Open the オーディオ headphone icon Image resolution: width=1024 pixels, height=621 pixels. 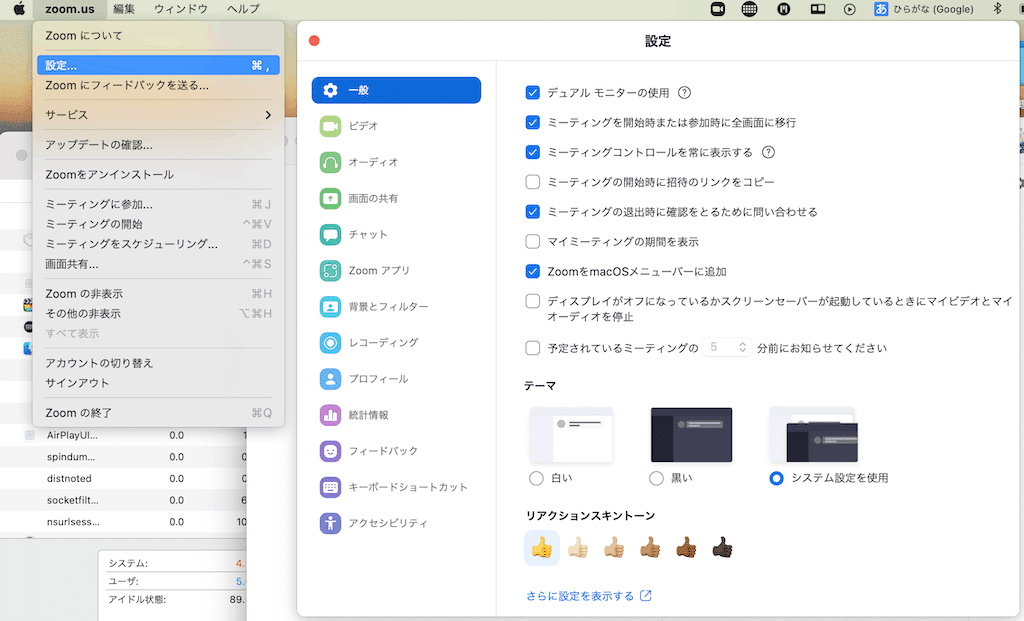[x=330, y=162]
